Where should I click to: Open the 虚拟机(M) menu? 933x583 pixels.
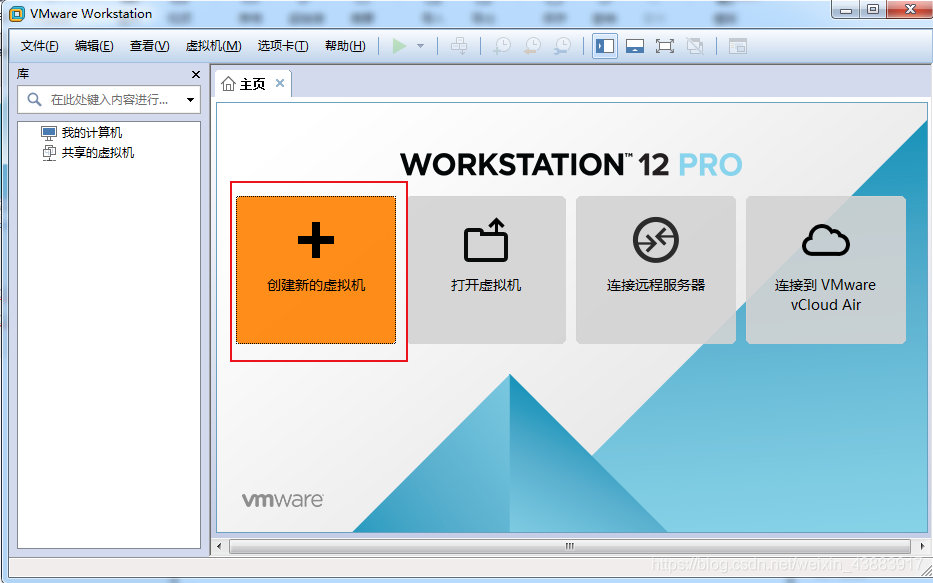[x=213, y=46]
